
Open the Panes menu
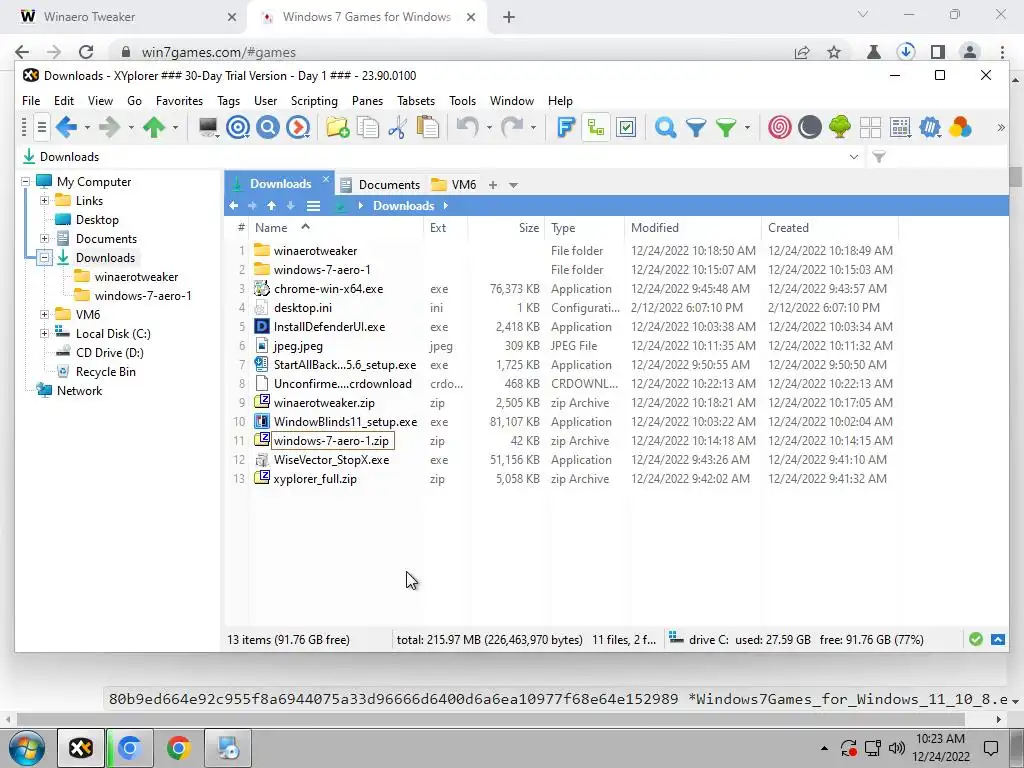tap(368, 101)
